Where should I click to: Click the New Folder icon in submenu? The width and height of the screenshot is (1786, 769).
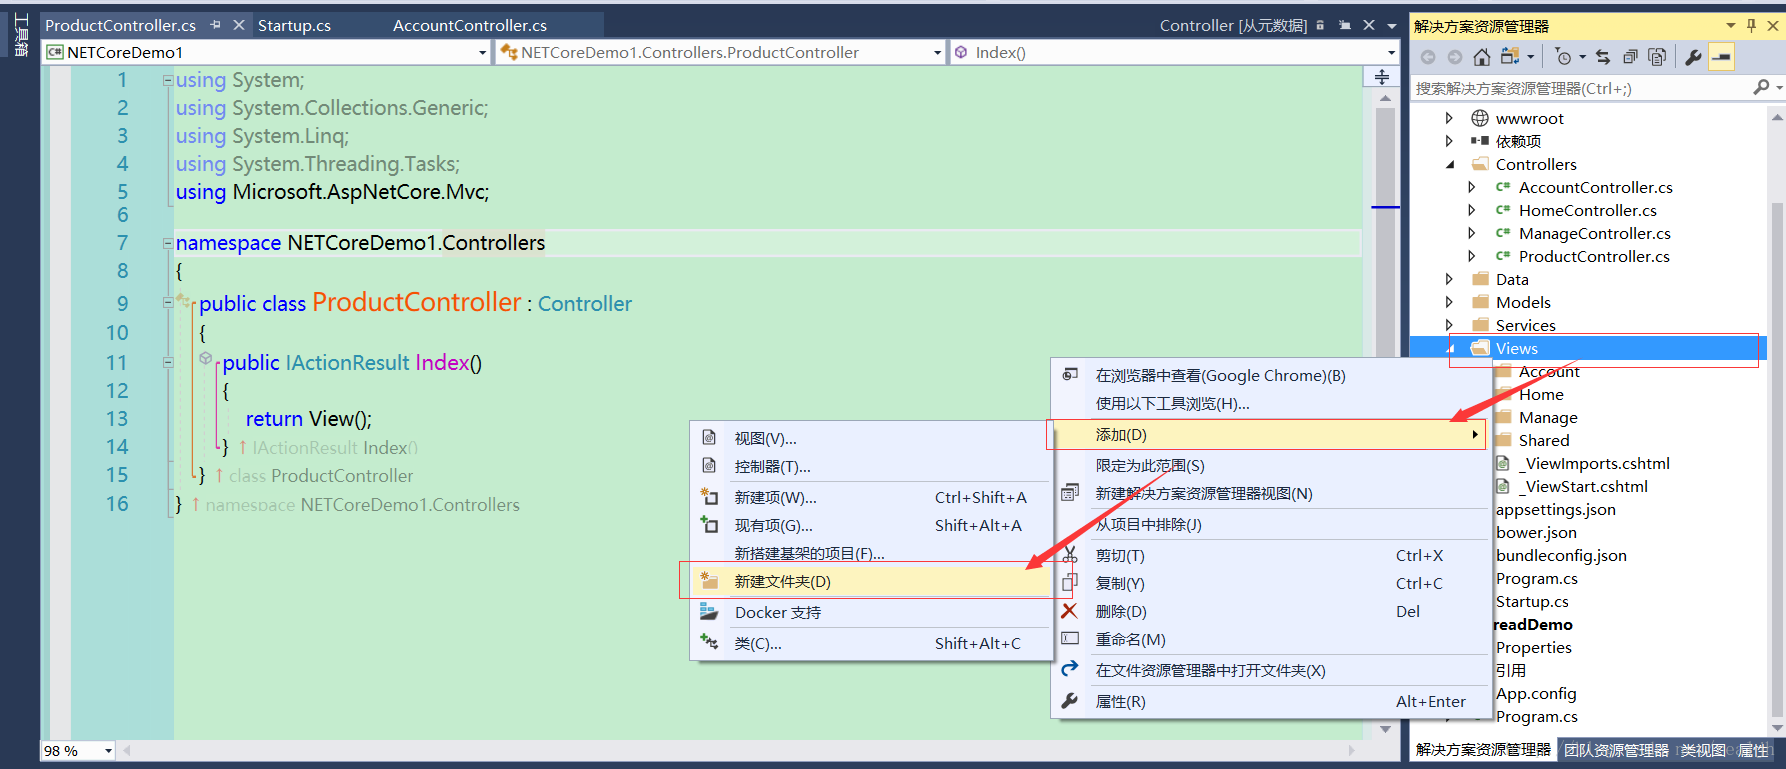click(709, 580)
